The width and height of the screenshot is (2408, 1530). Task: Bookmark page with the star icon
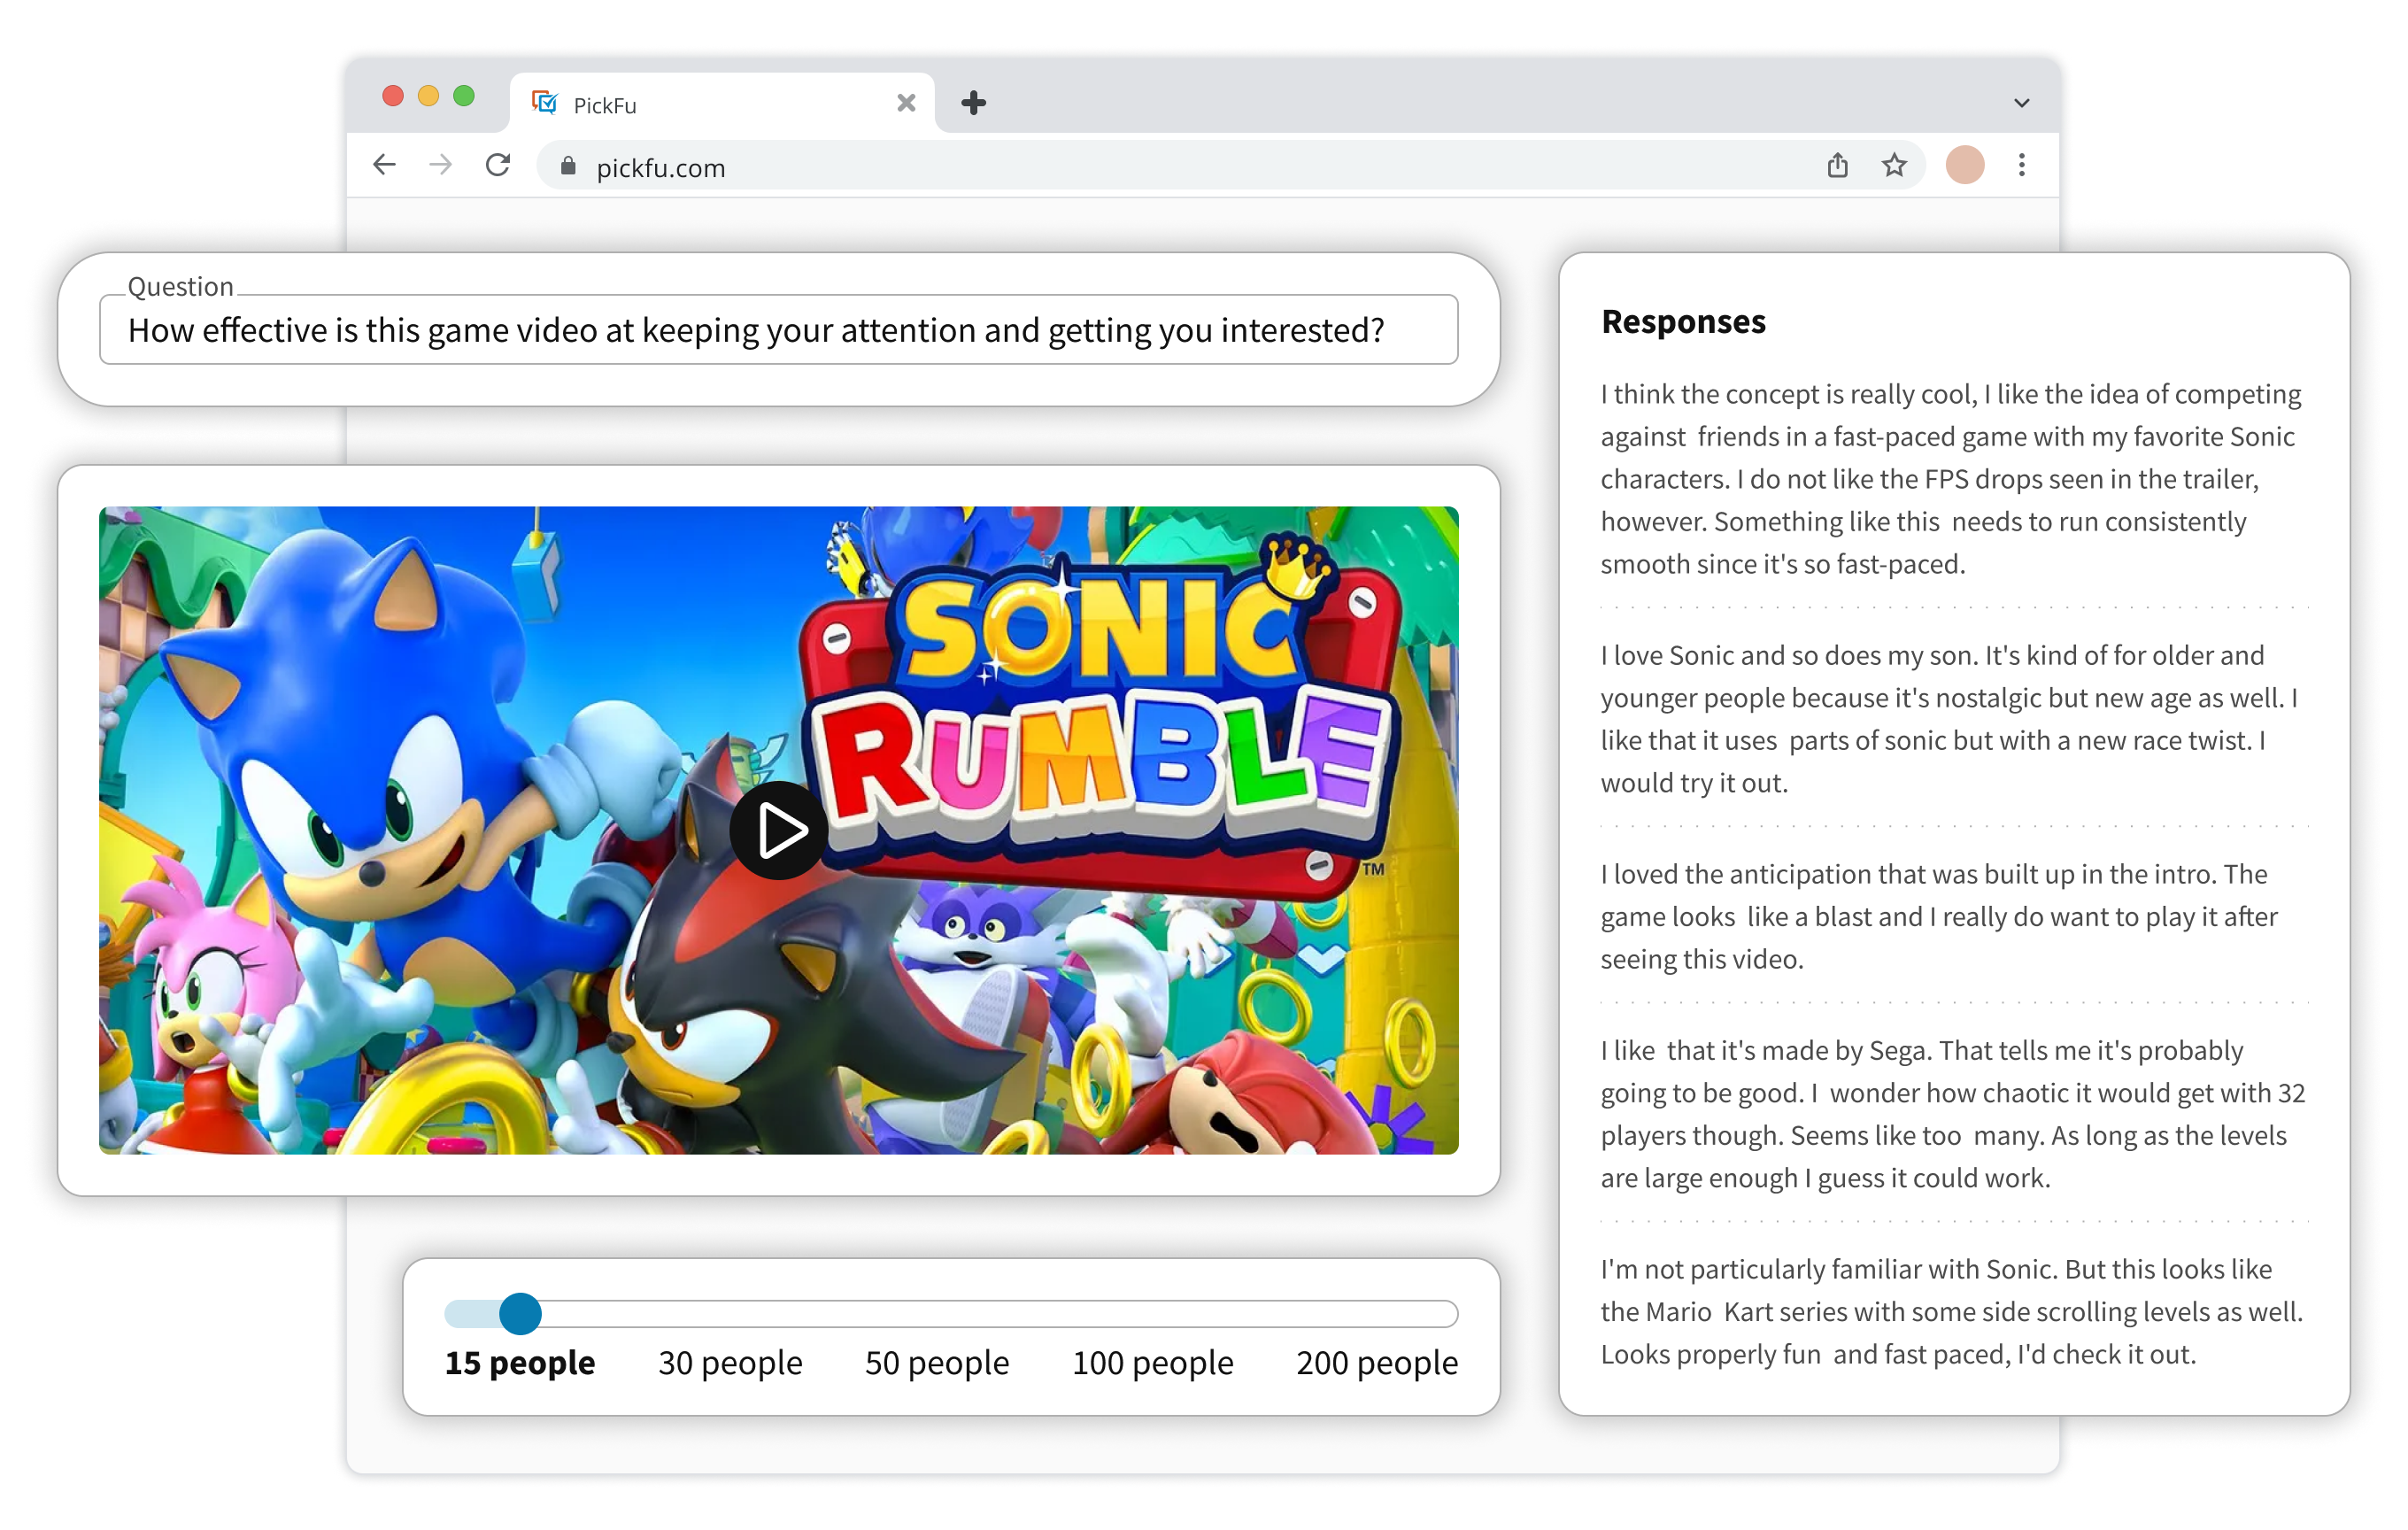(x=1894, y=165)
